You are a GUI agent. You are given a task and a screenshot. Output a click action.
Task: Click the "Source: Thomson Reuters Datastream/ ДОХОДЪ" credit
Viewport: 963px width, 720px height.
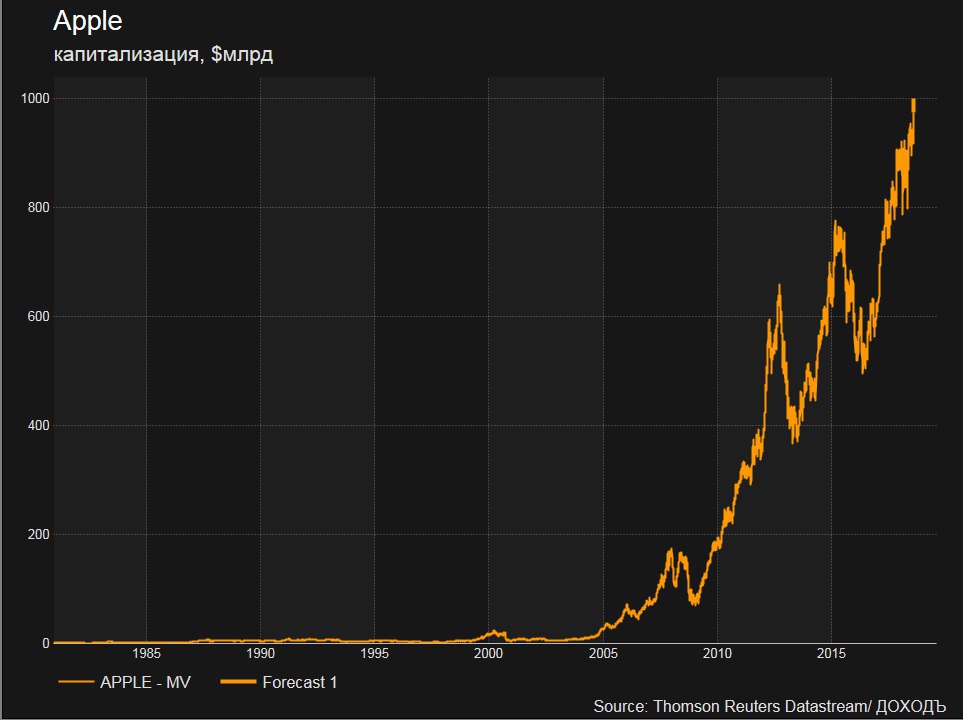point(770,706)
